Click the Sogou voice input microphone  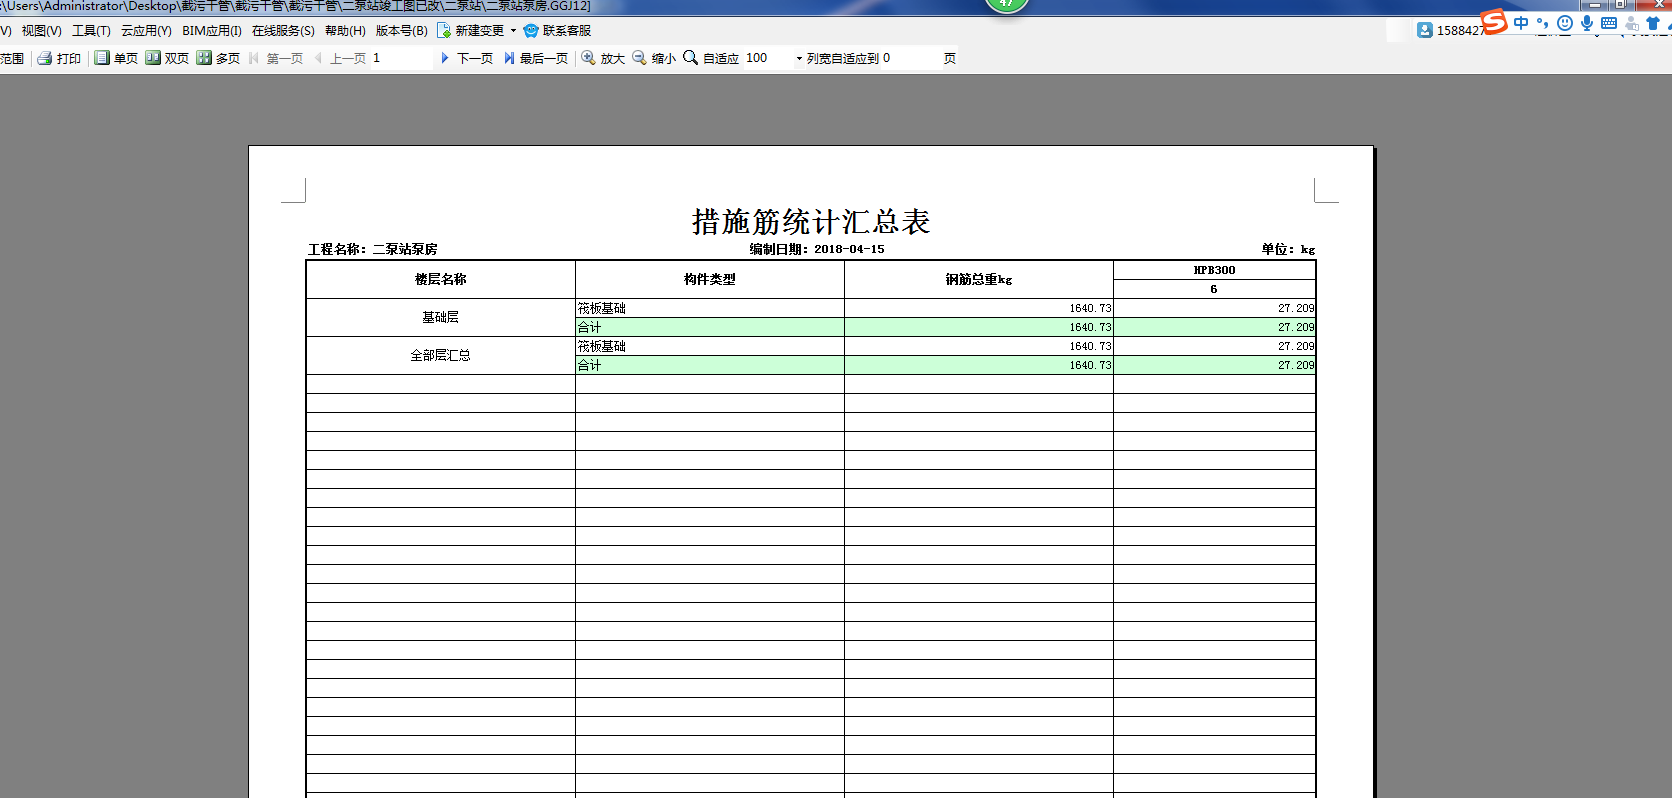point(1587,23)
